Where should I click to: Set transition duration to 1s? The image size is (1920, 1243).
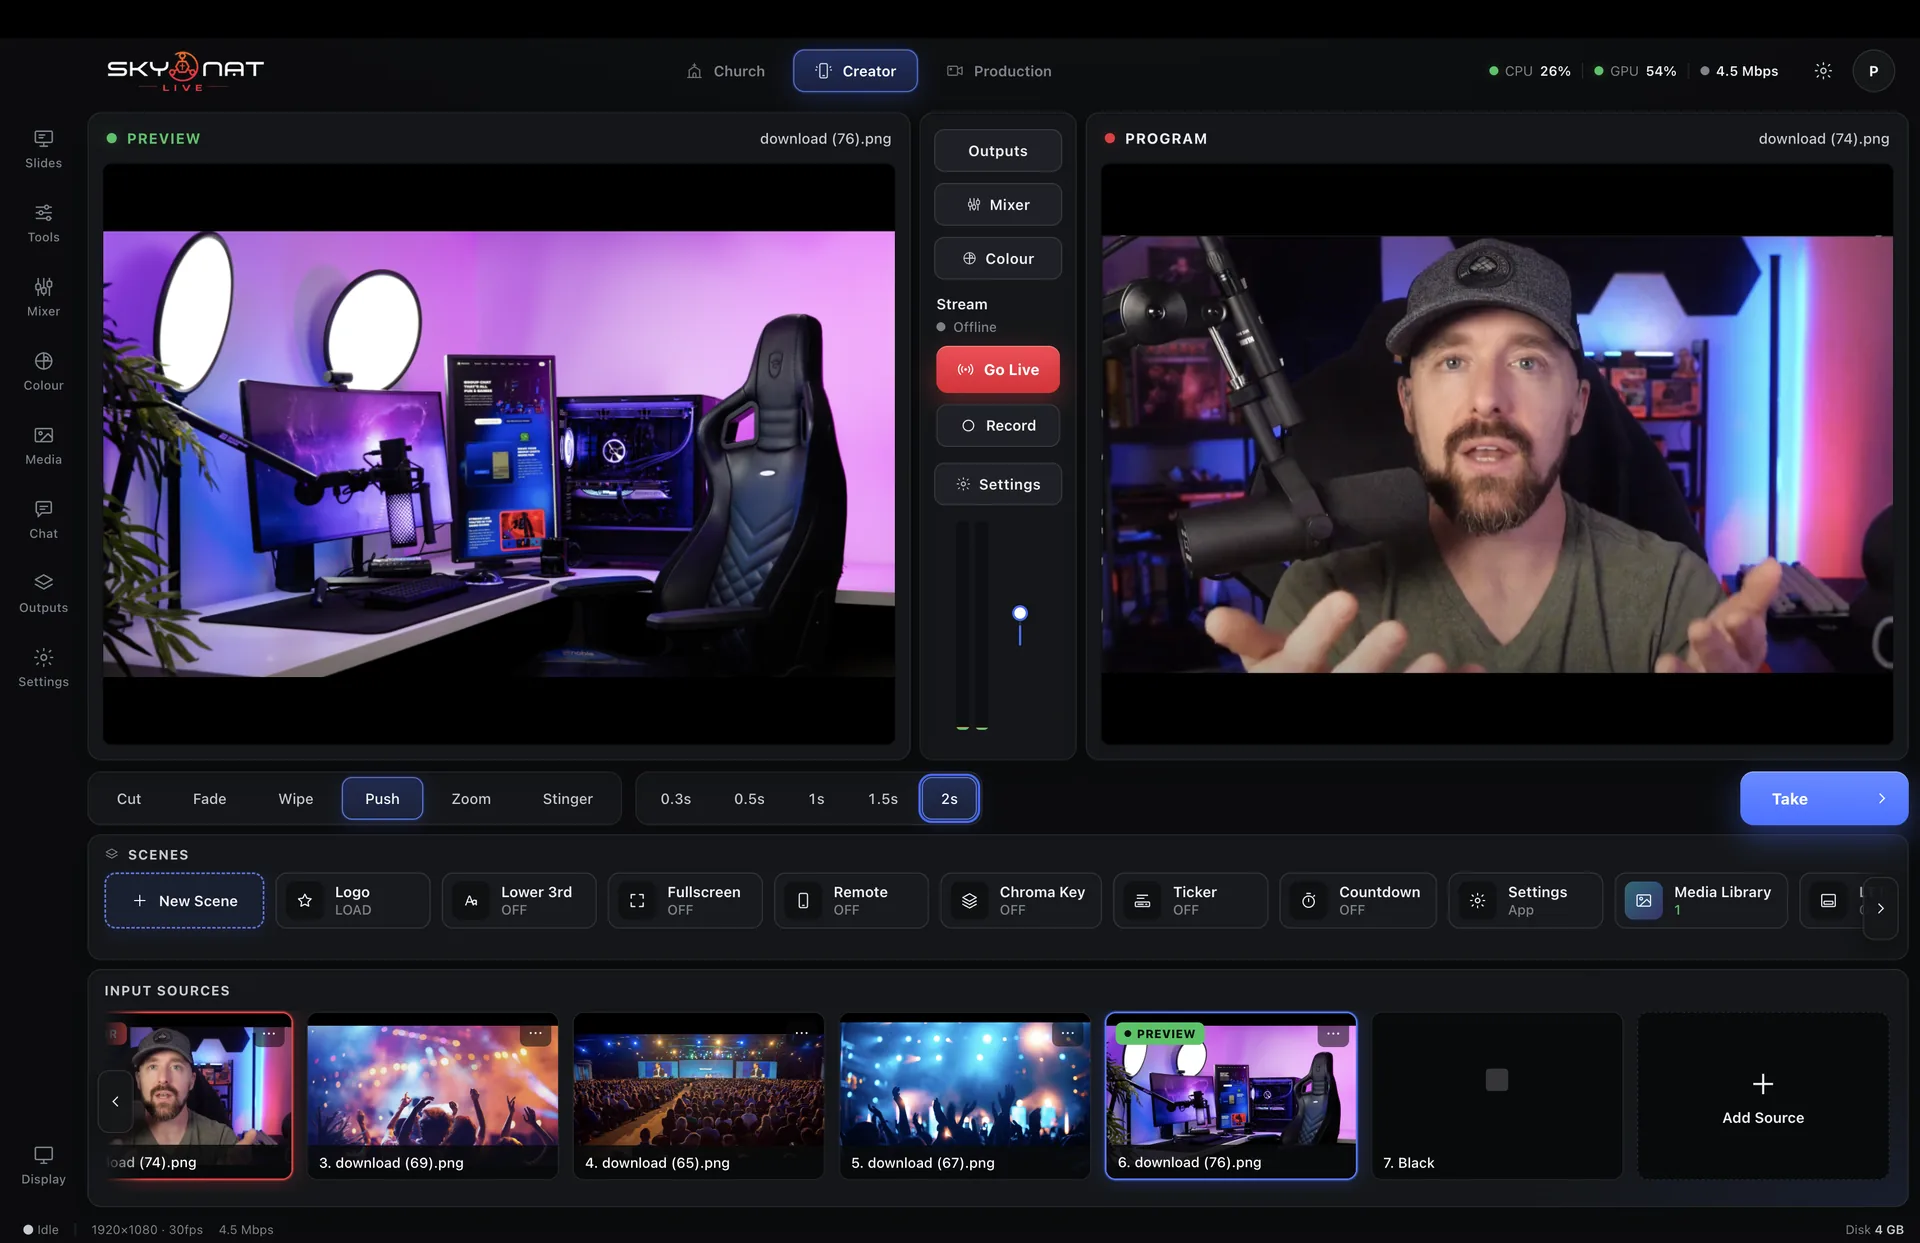pos(816,799)
